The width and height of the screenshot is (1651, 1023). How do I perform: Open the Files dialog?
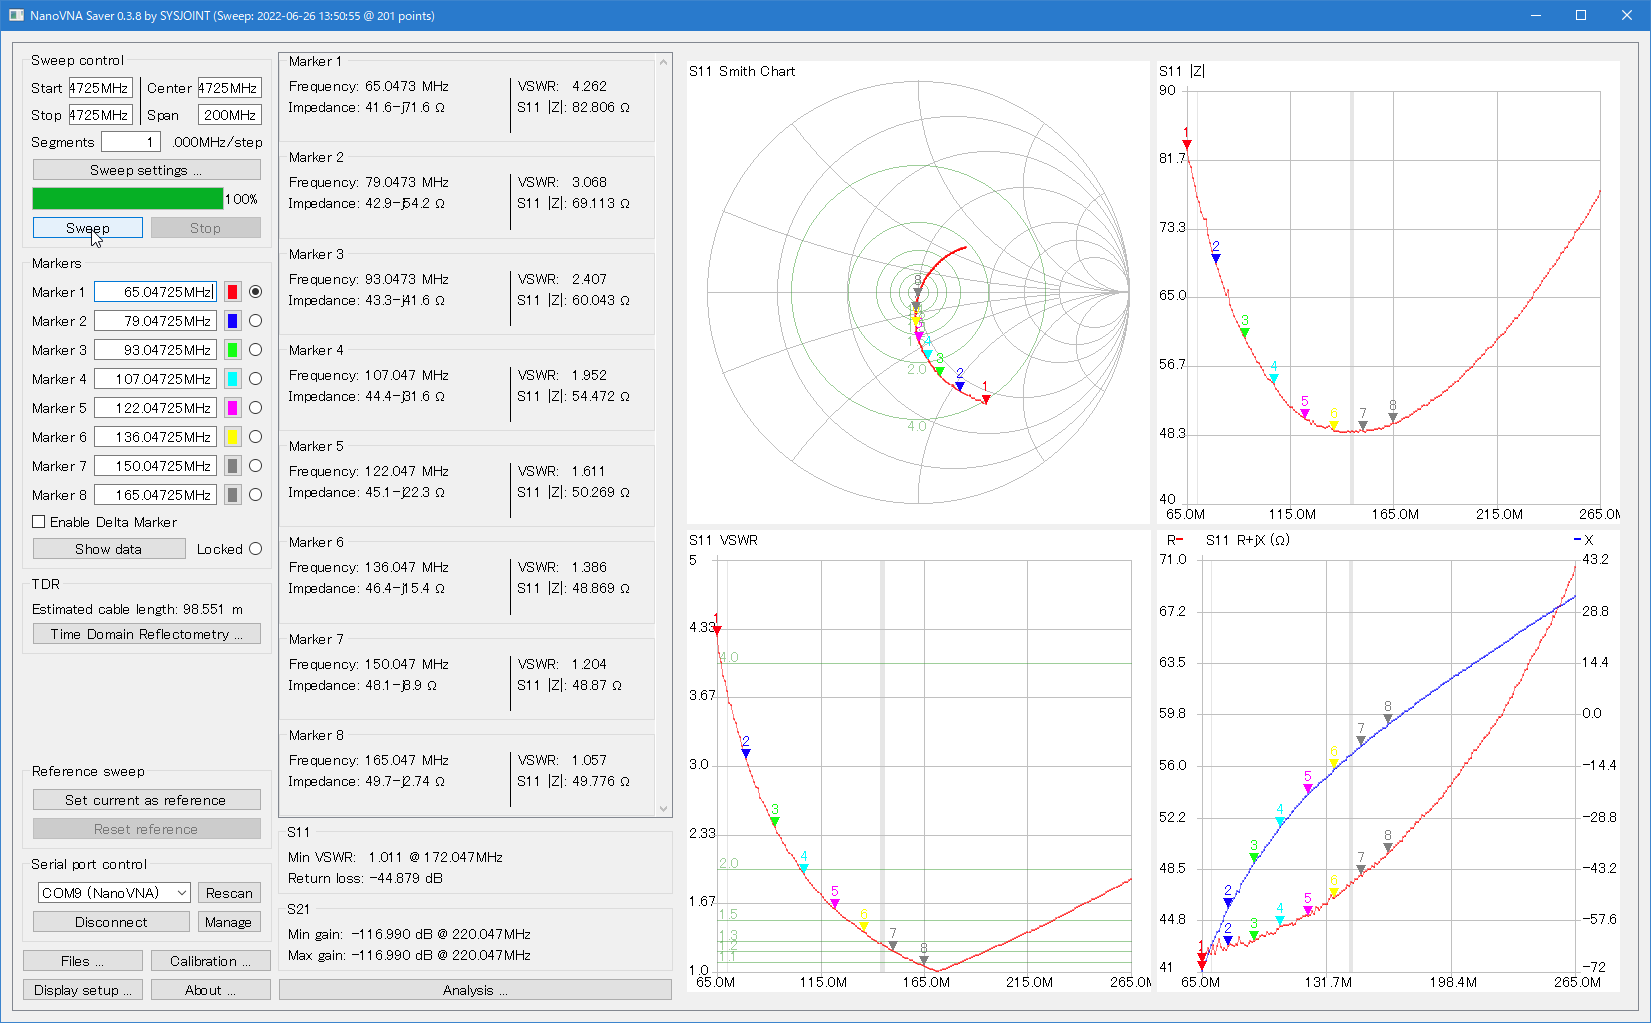[83, 961]
